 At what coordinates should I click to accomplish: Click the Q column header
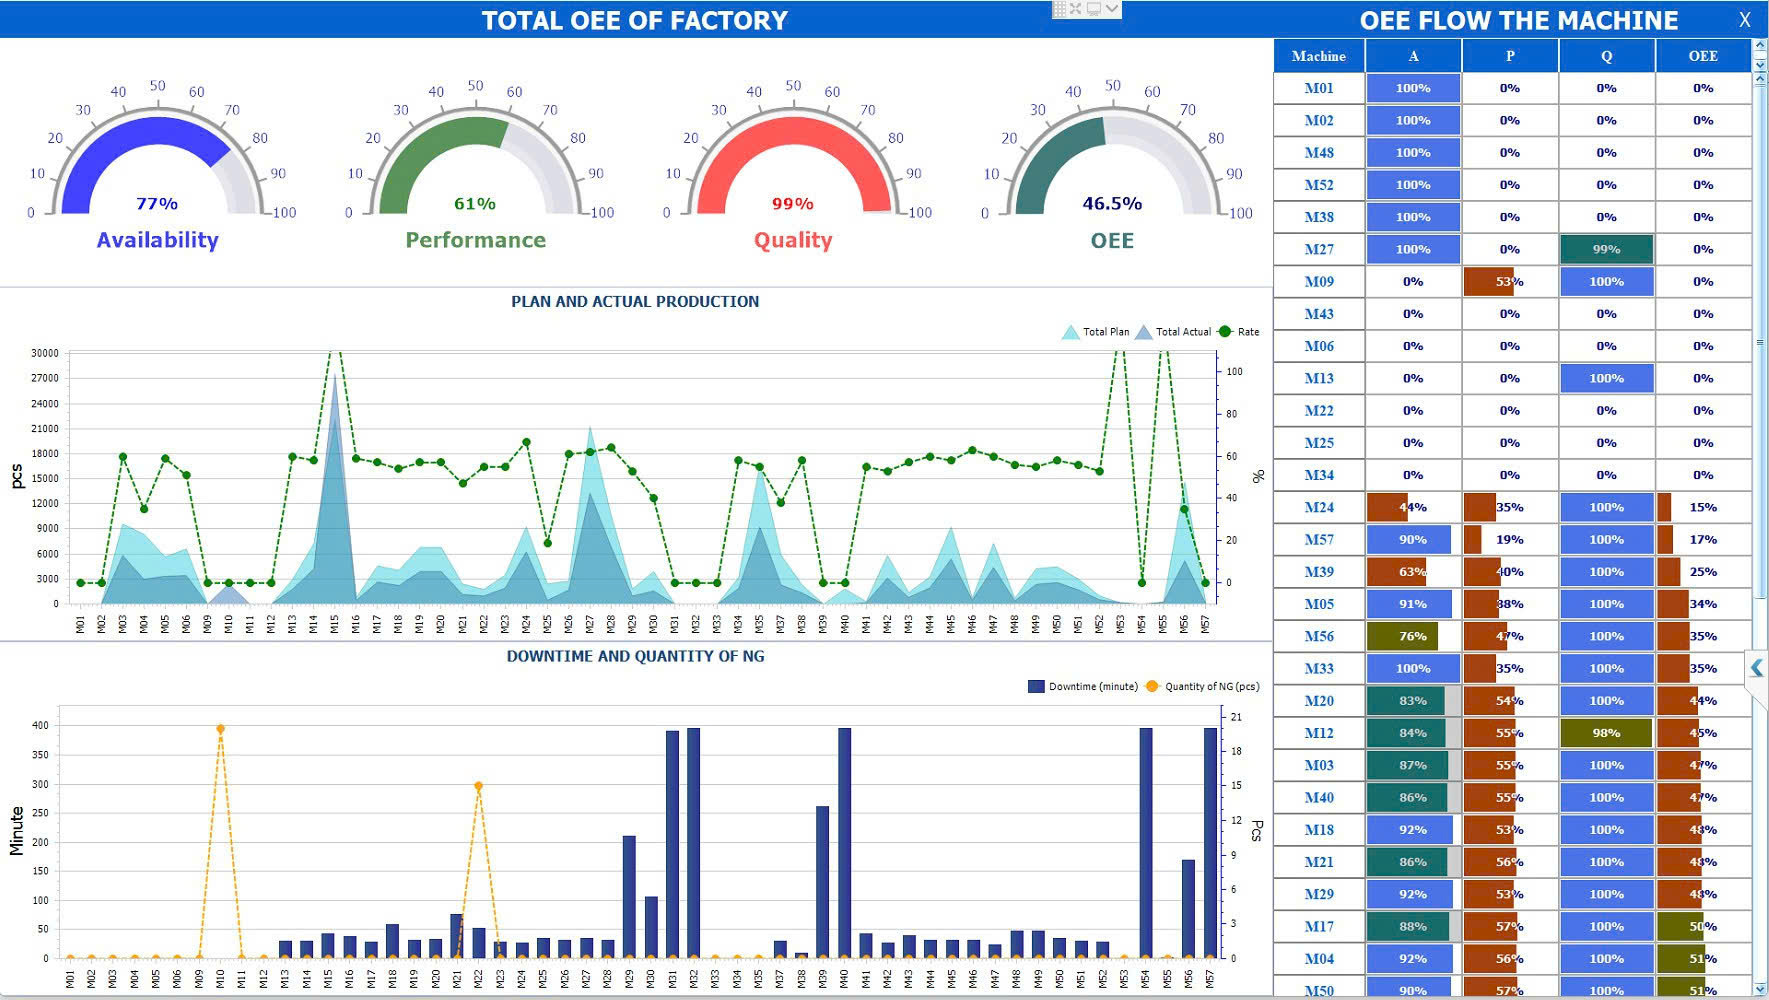[x=1606, y=56]
